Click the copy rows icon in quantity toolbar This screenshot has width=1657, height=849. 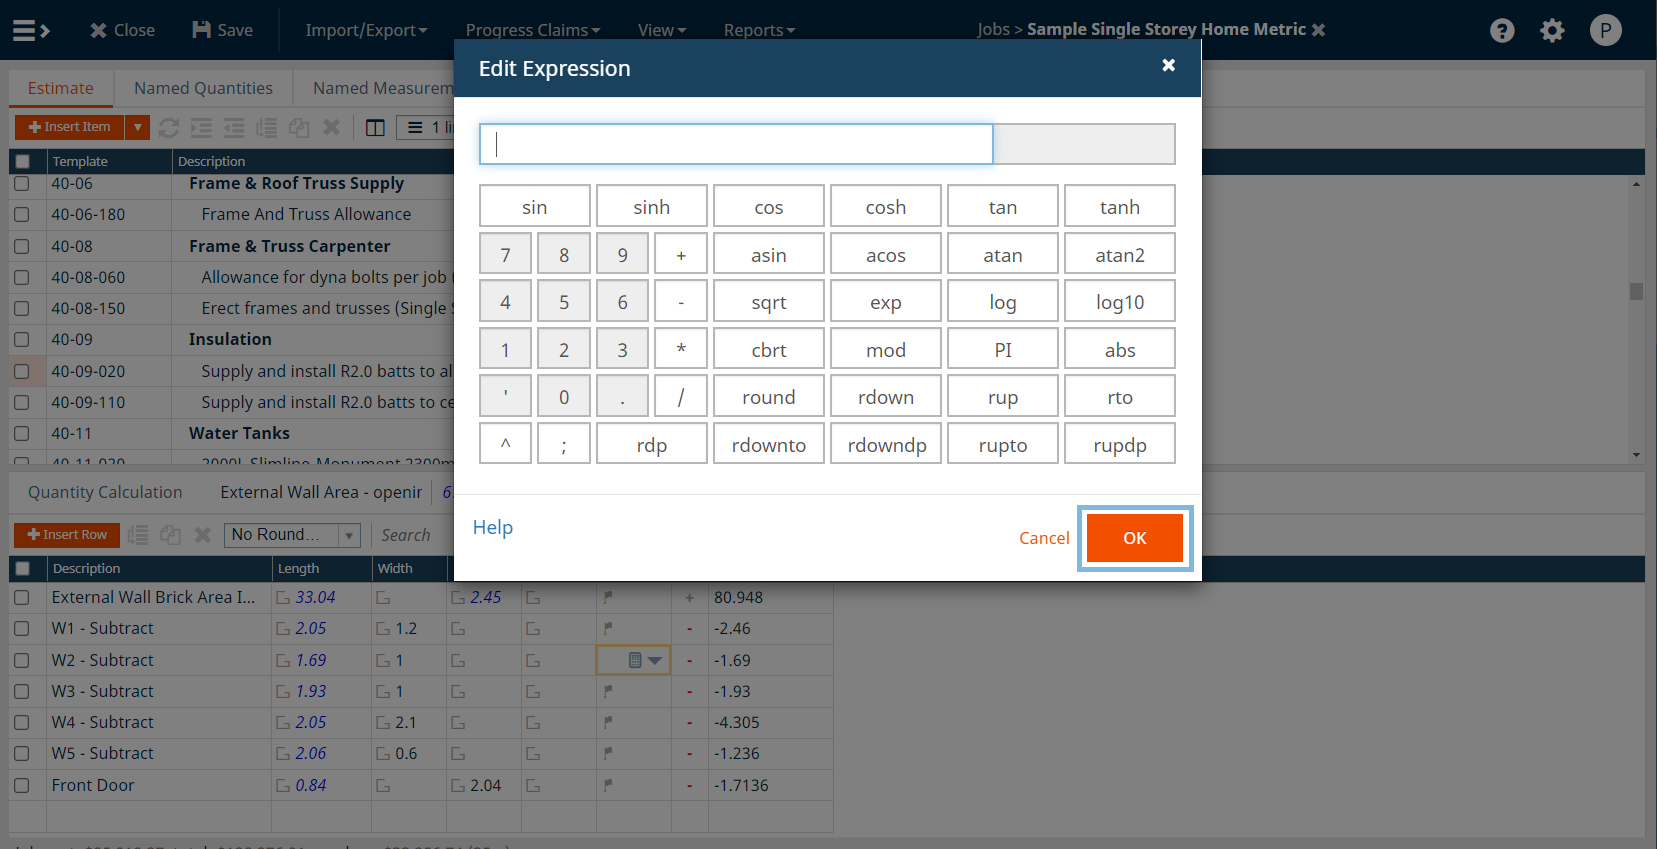[x=171, y=535]
